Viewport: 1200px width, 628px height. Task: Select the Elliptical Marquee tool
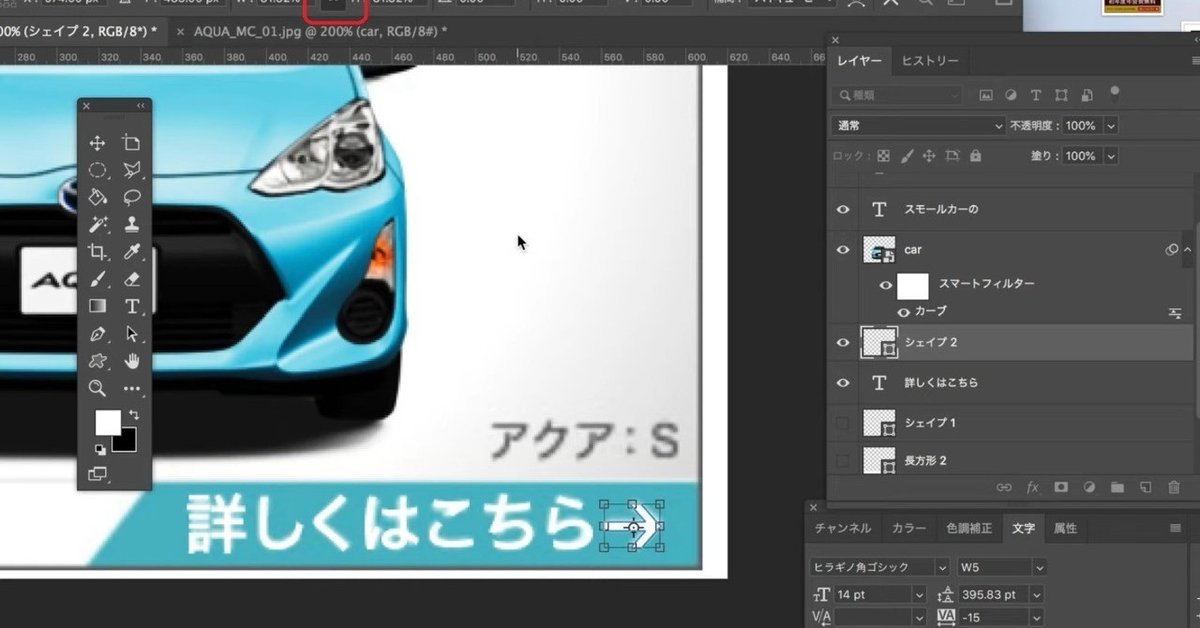click(x=98, y=171)
